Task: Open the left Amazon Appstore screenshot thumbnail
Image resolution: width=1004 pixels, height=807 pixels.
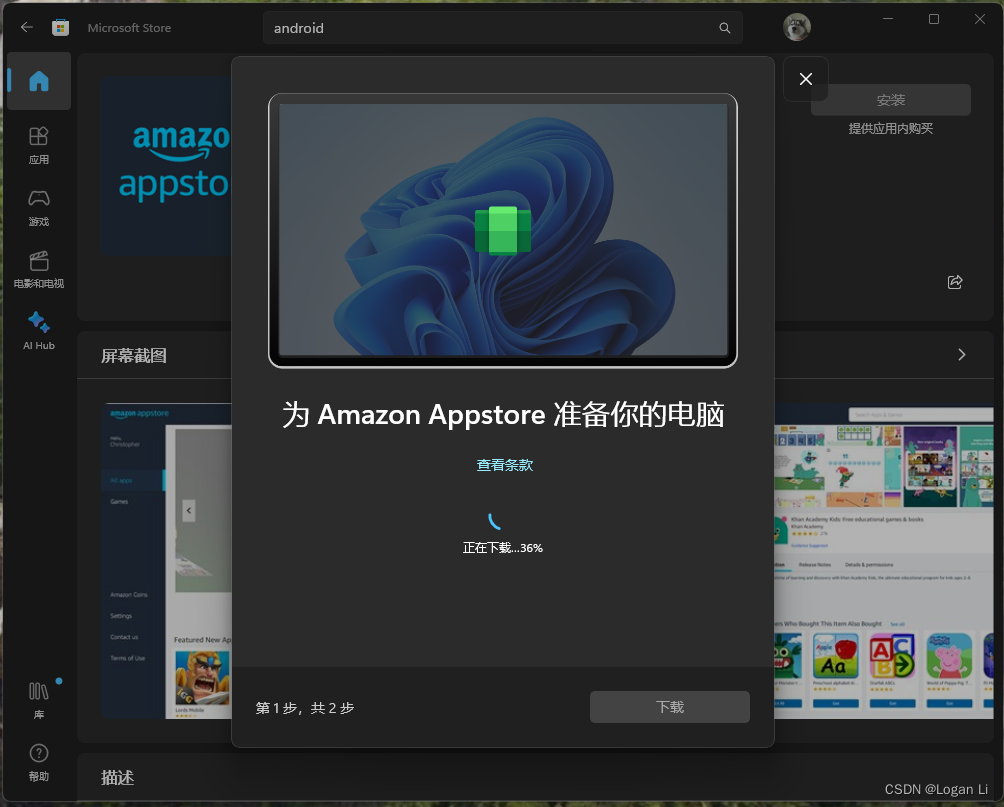Action: tap(167, 561)
